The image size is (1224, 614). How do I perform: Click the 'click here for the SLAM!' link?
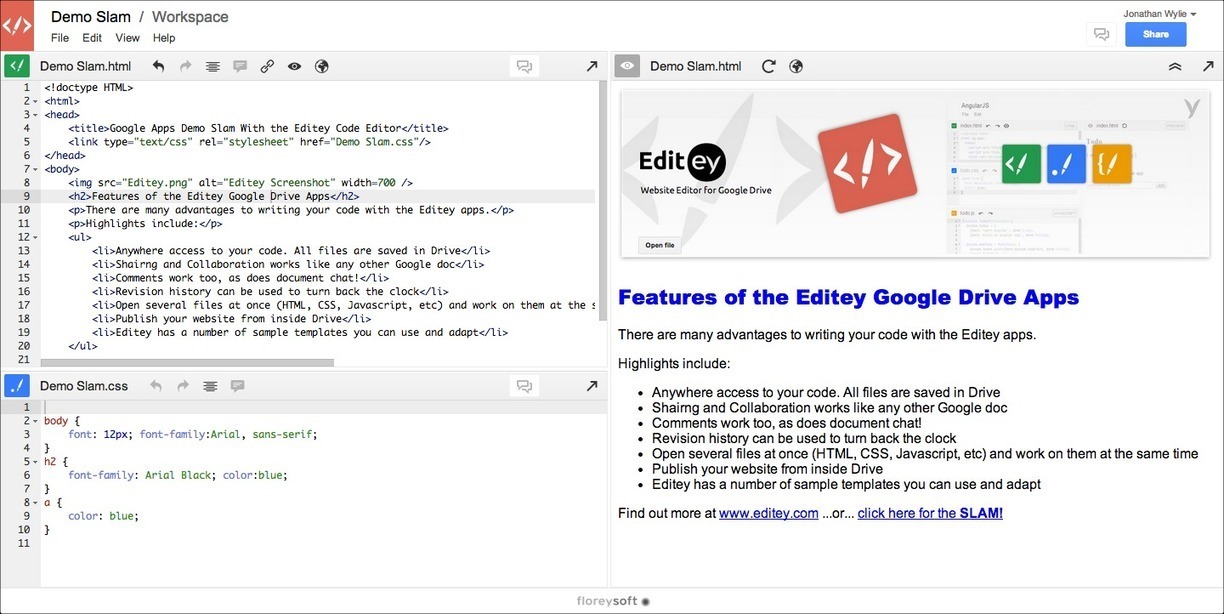[x=930, y=513]
